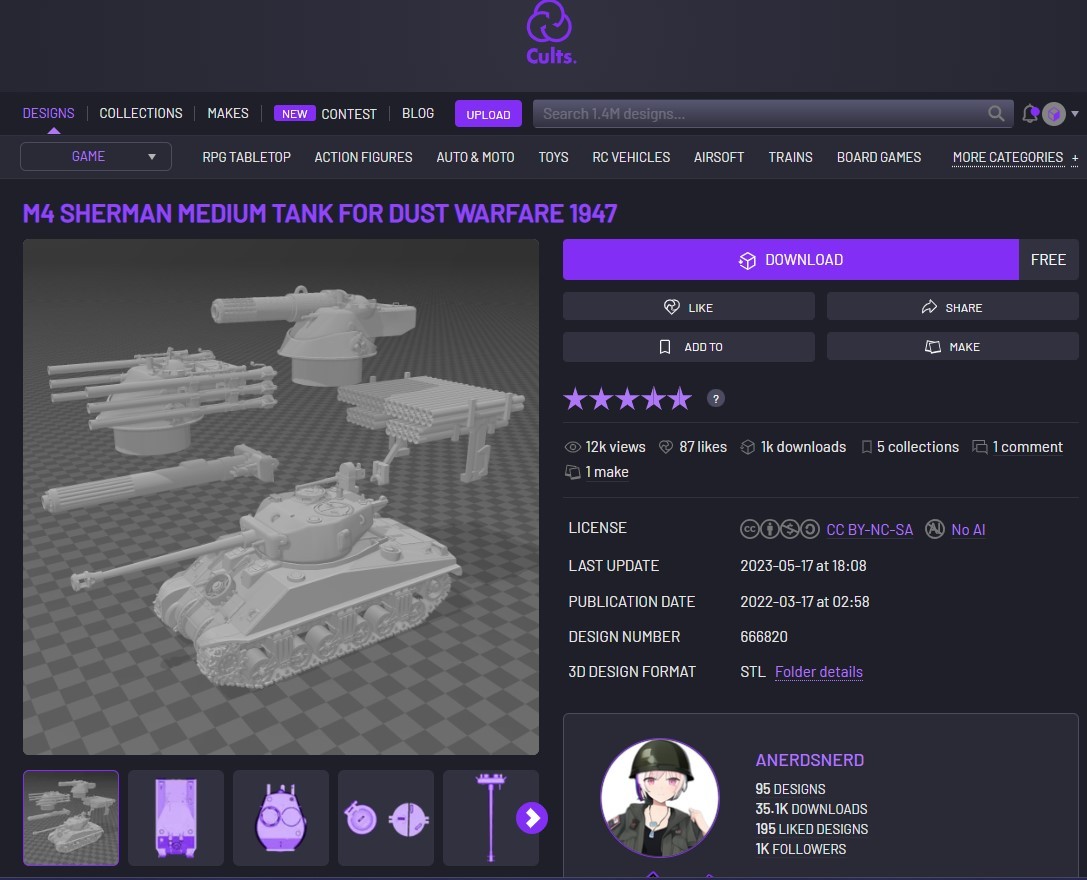Select the third thumbnail of turret top
Screen dimensions: 1087x880
point(281,818)
